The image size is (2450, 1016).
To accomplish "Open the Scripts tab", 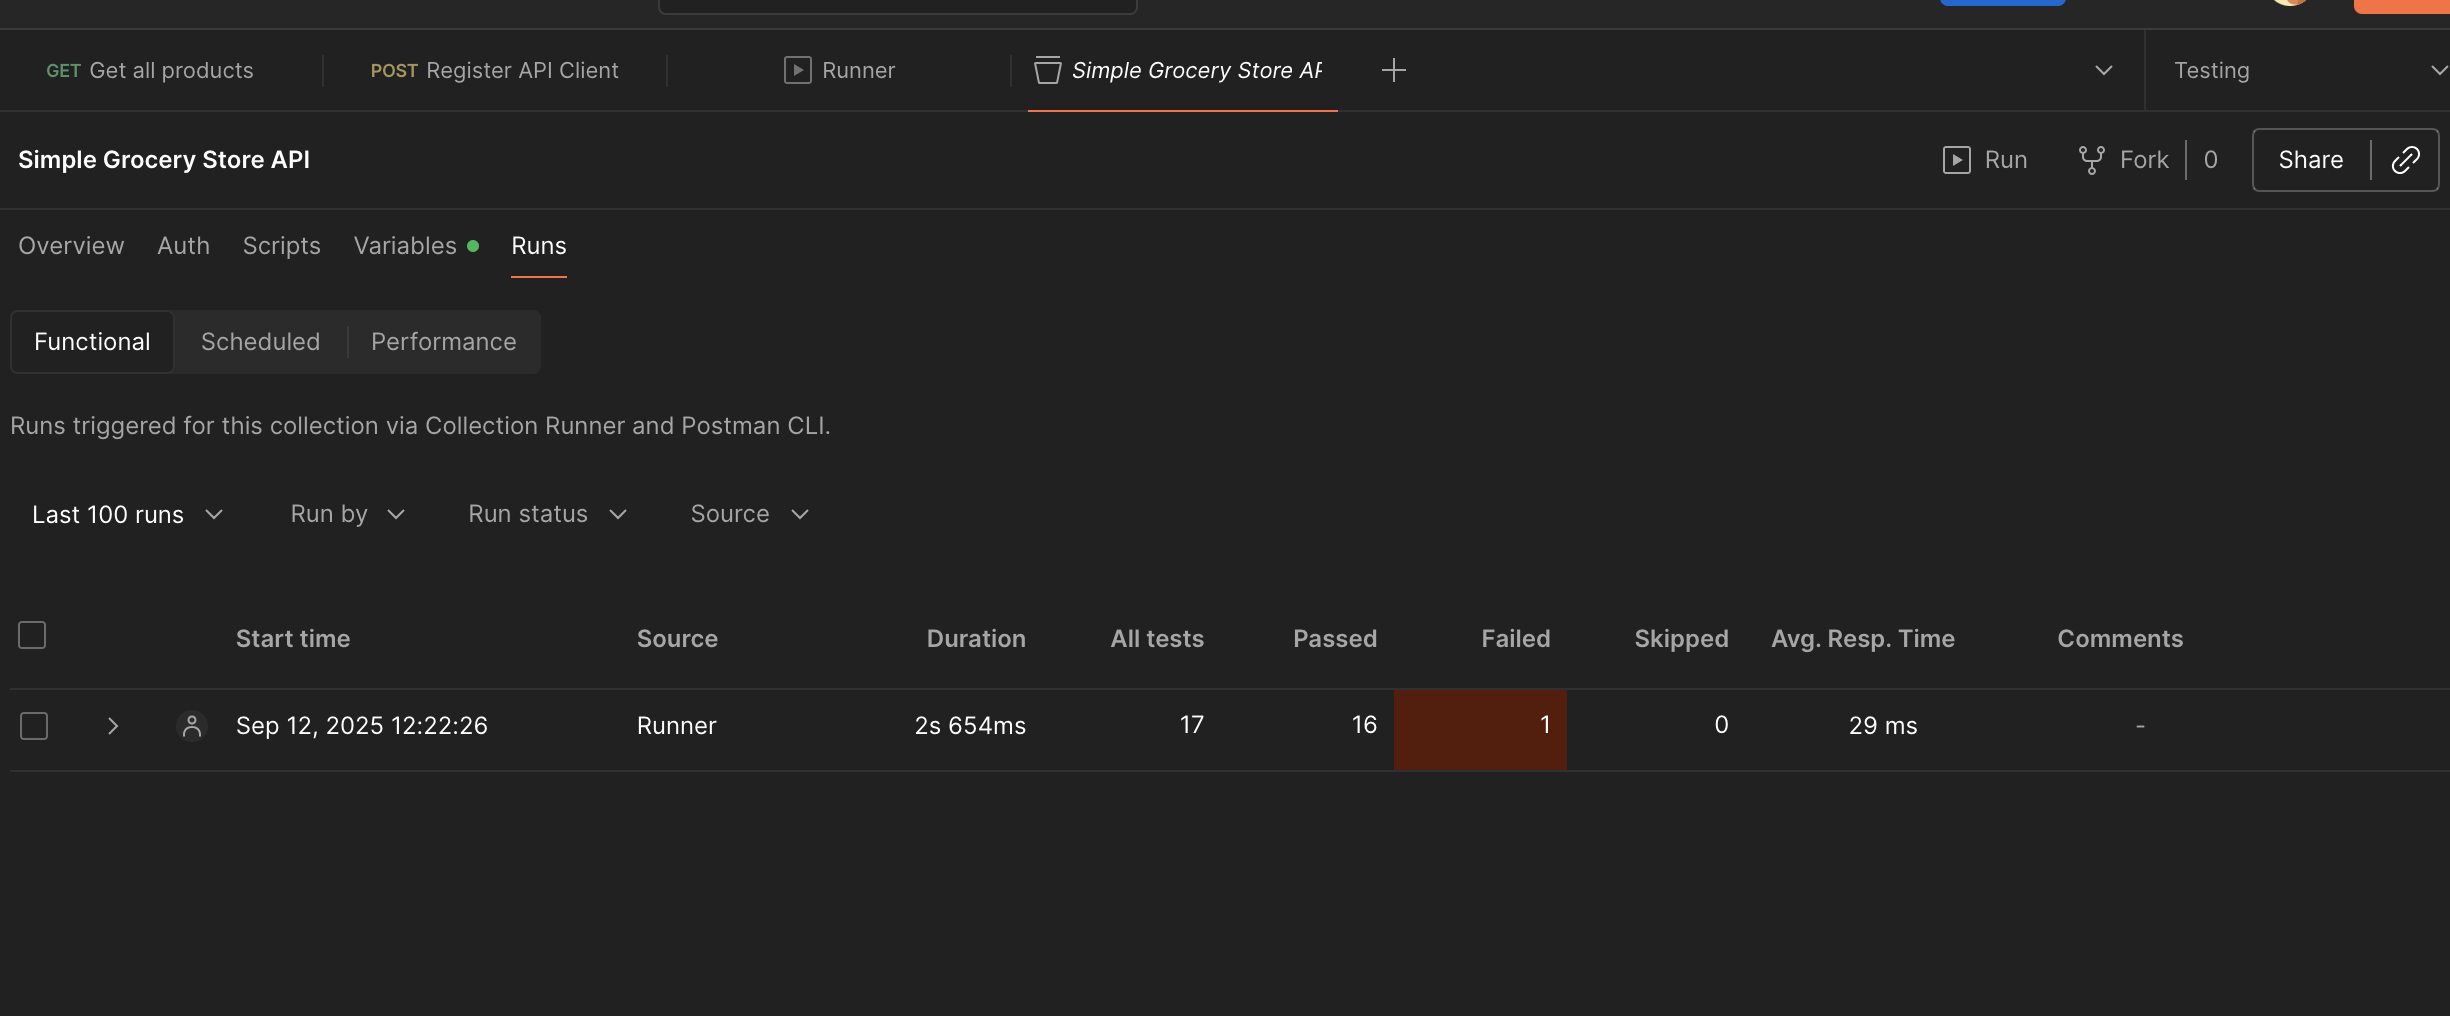I will pos(281,246).
